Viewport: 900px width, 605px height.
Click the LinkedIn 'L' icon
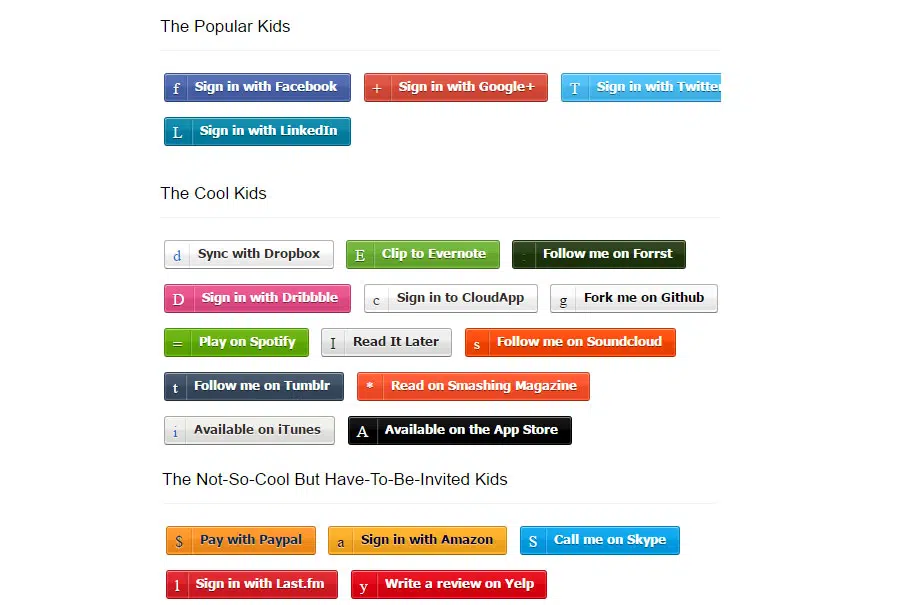click(x=178, y=132)
